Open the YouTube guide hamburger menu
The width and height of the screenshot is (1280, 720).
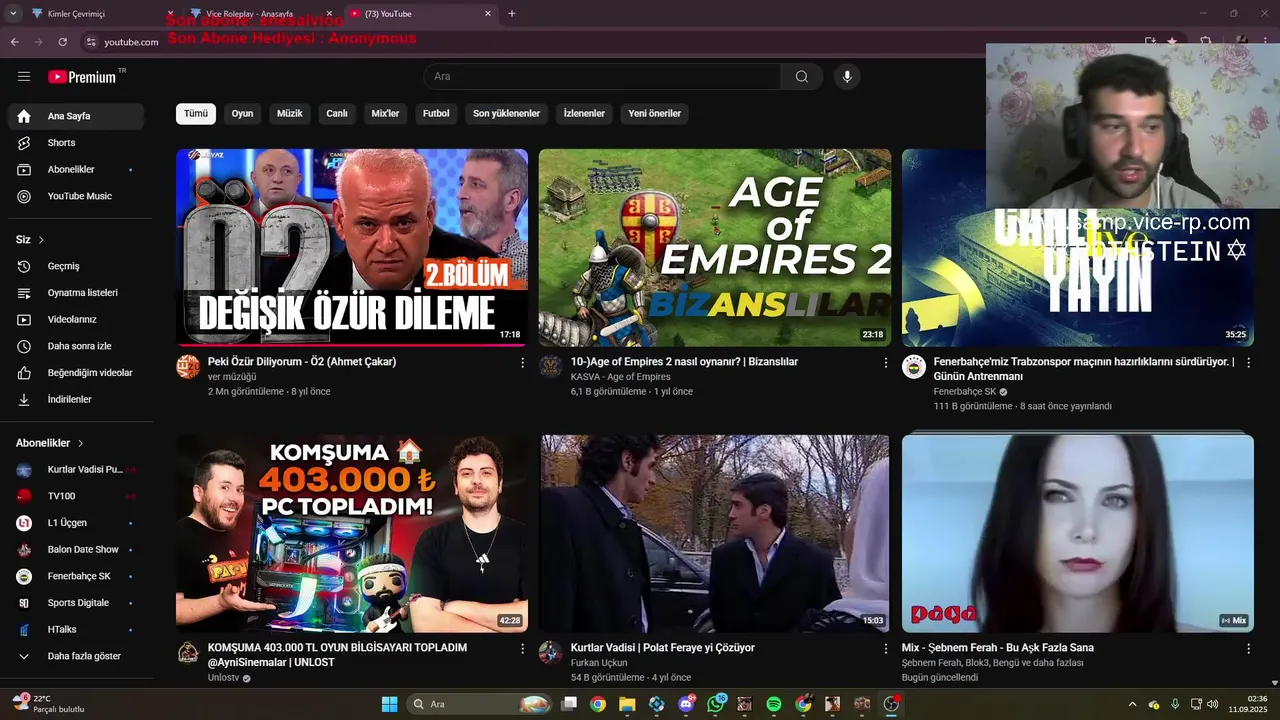pos(24,76)
